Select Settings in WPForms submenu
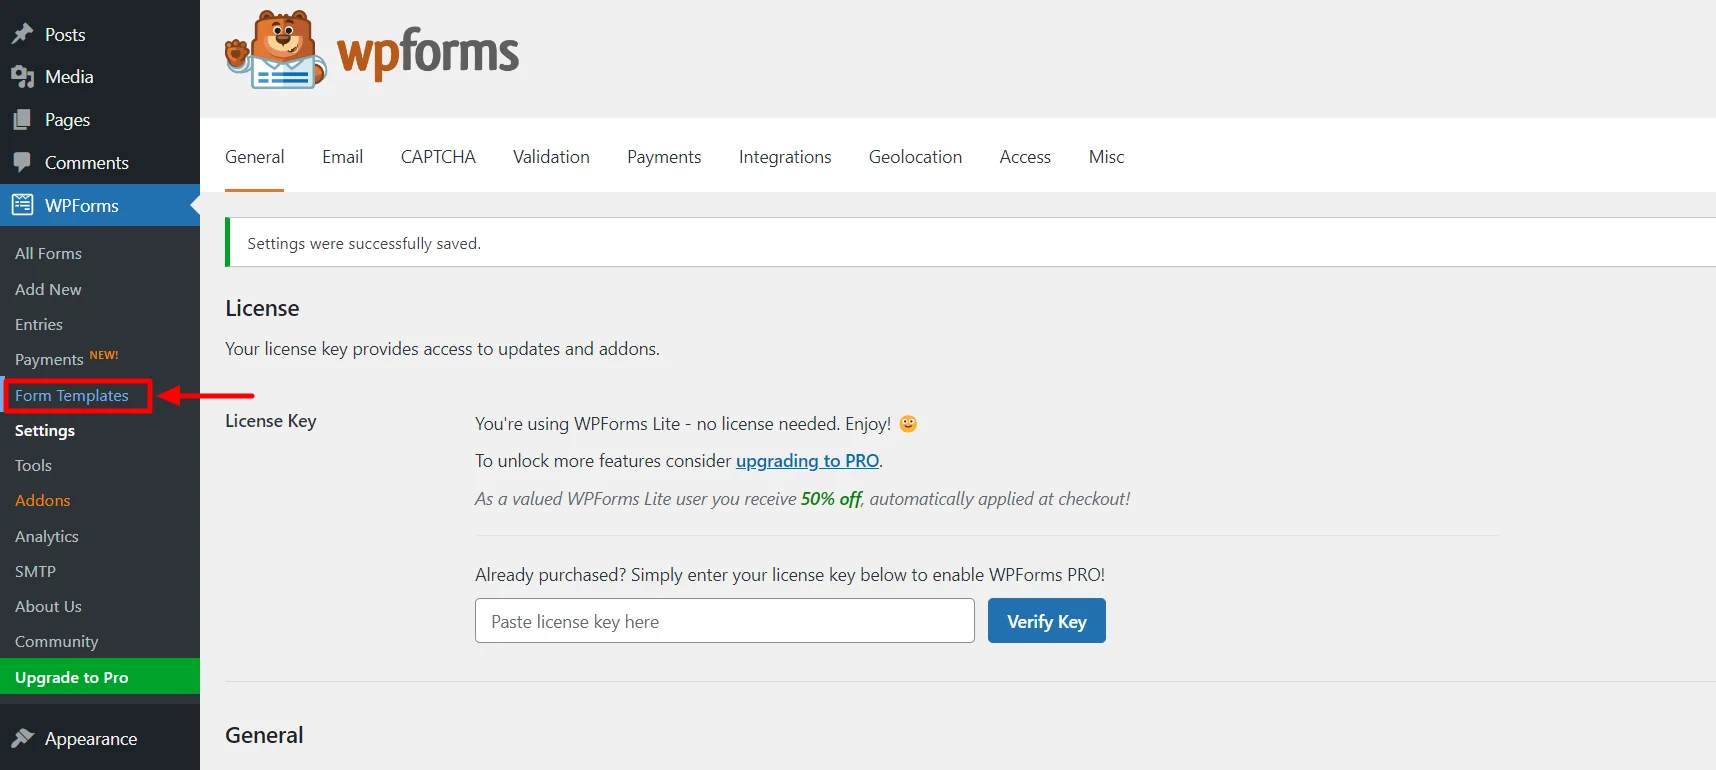 [x=45, y=430]
